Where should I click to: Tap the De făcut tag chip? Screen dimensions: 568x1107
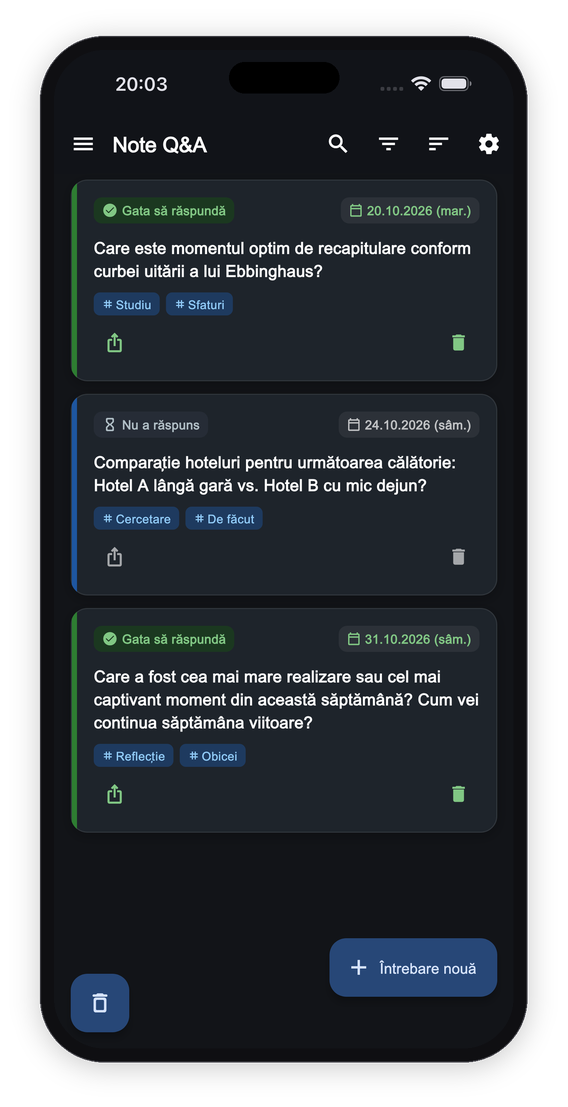(x=224, y=519)
